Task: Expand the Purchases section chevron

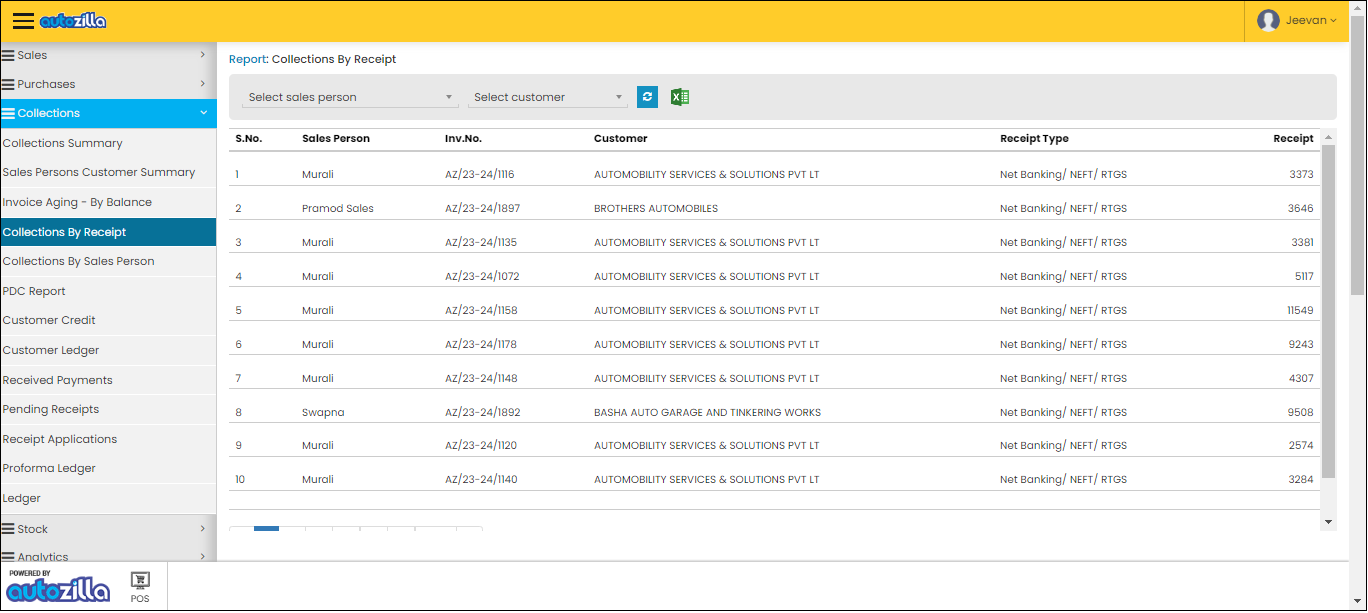Action: pos(202,84)
